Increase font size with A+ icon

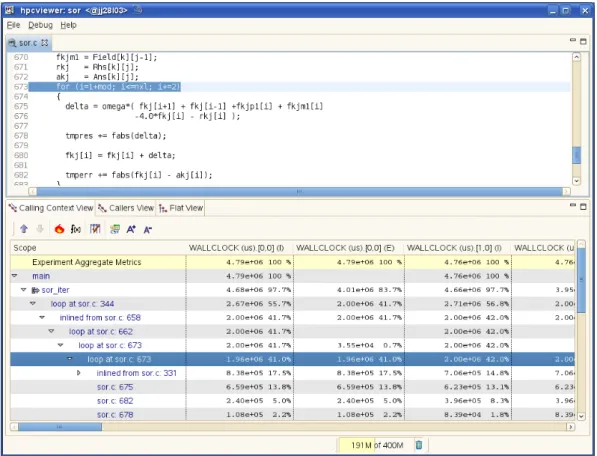coord(131,229)
